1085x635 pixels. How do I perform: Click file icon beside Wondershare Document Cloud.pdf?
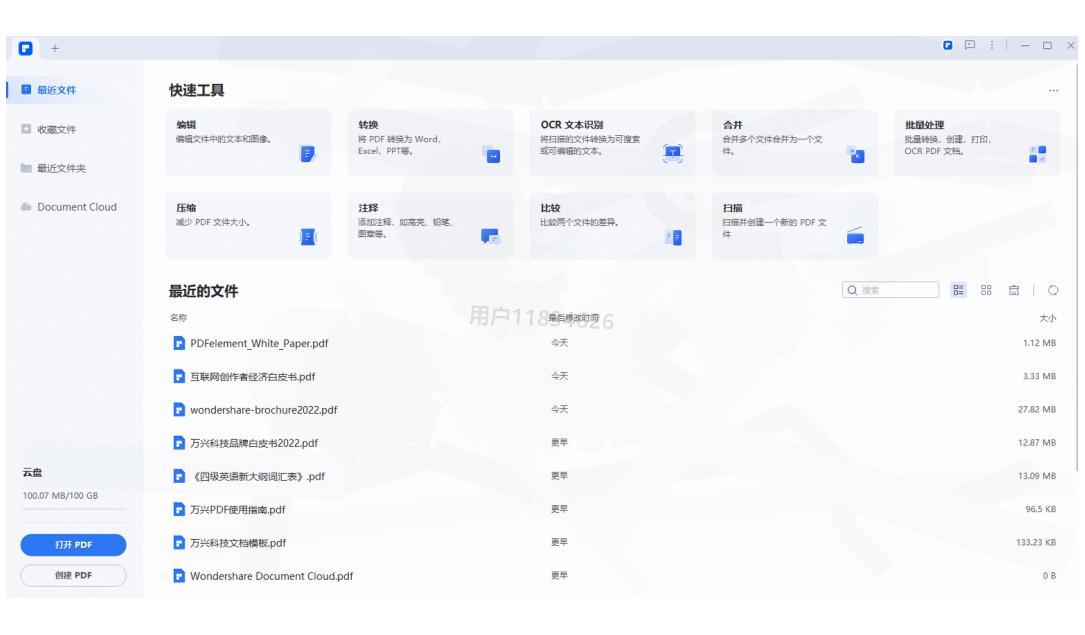tap(179, 576)
